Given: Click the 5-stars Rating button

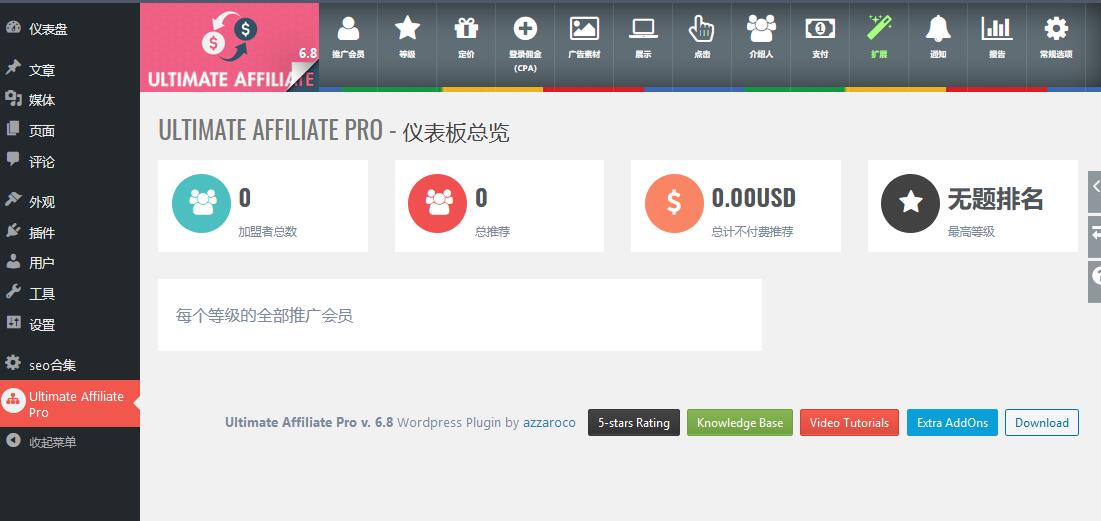Looking at the screenshot, I should click(x=633, y=423).
